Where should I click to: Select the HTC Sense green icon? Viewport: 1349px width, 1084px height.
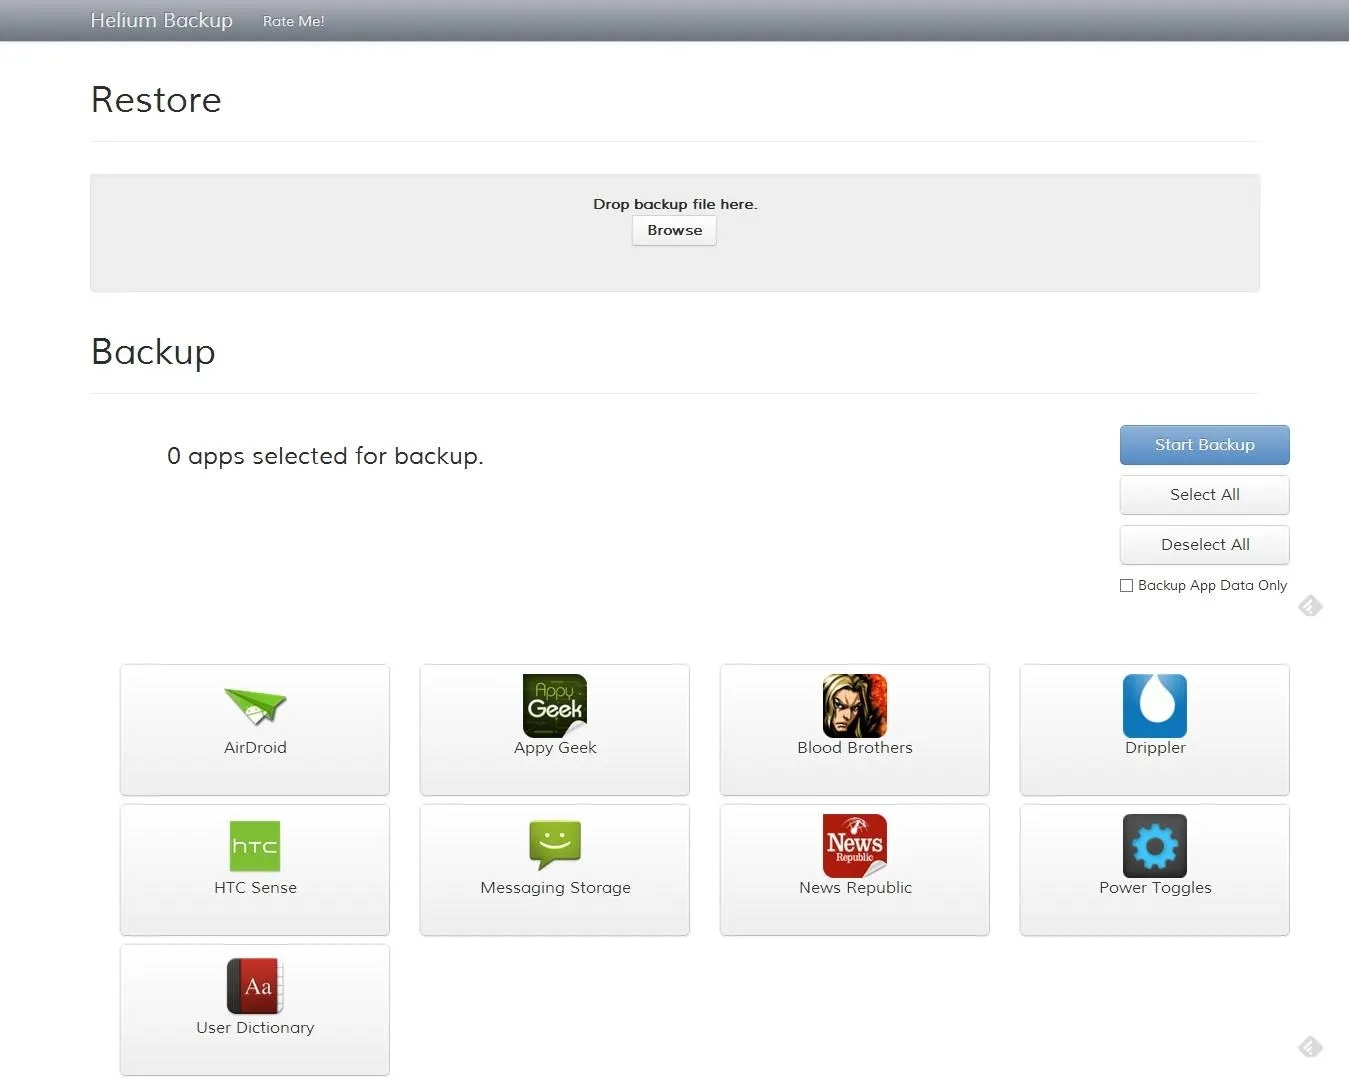255,846
